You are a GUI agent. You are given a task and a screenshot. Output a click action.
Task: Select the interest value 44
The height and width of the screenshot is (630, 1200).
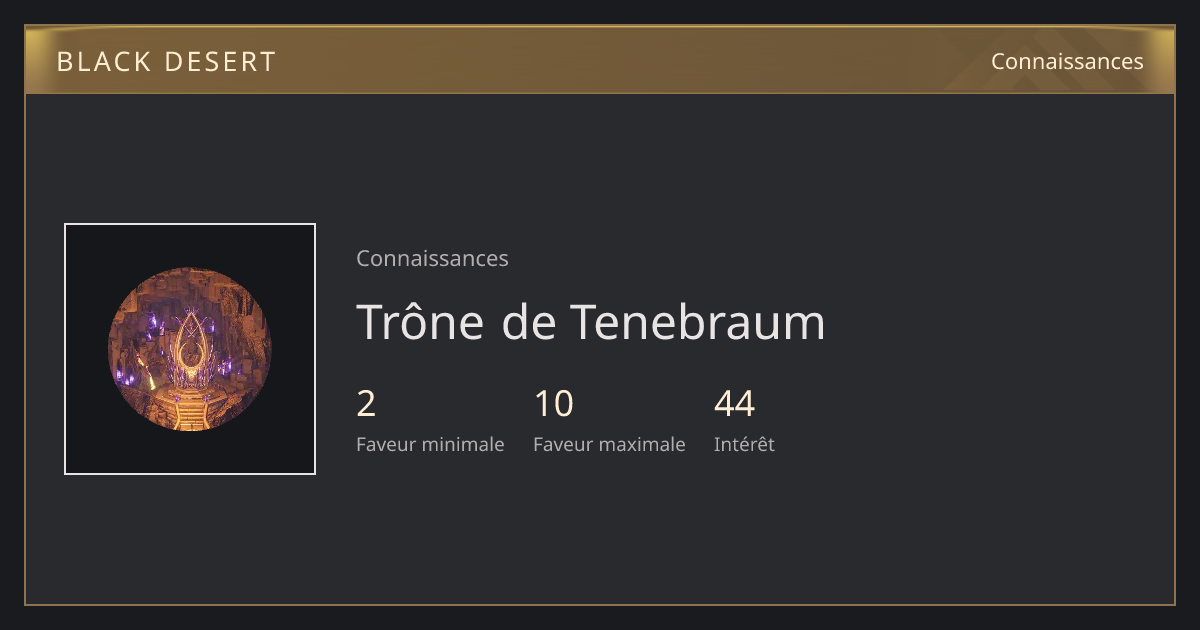(734, 404)
